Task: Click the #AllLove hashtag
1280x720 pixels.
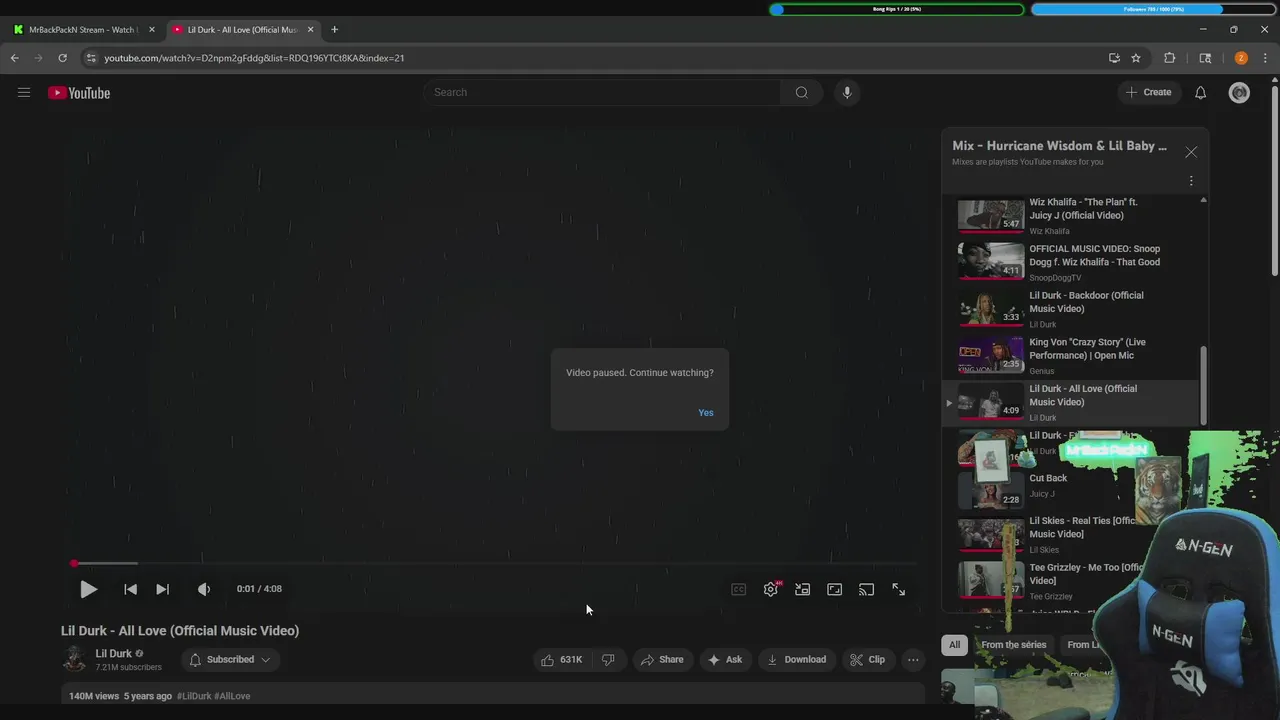Action: point(232,696)
